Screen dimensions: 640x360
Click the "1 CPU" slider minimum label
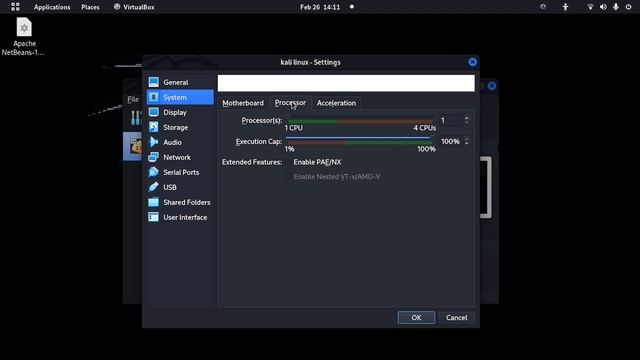pyautogui.click(x=294, y=128)
